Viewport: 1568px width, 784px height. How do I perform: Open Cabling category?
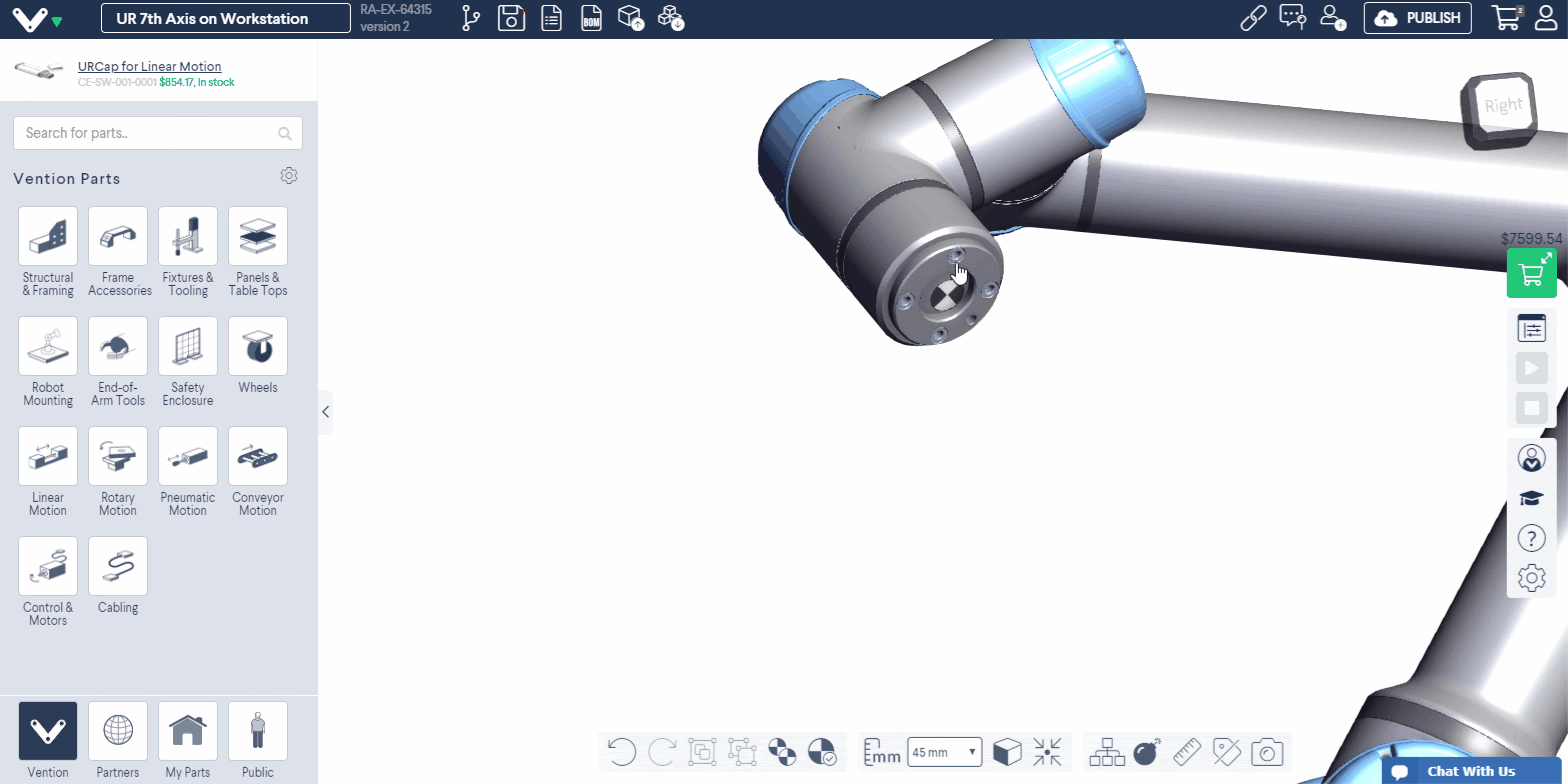tap(118, 576)
